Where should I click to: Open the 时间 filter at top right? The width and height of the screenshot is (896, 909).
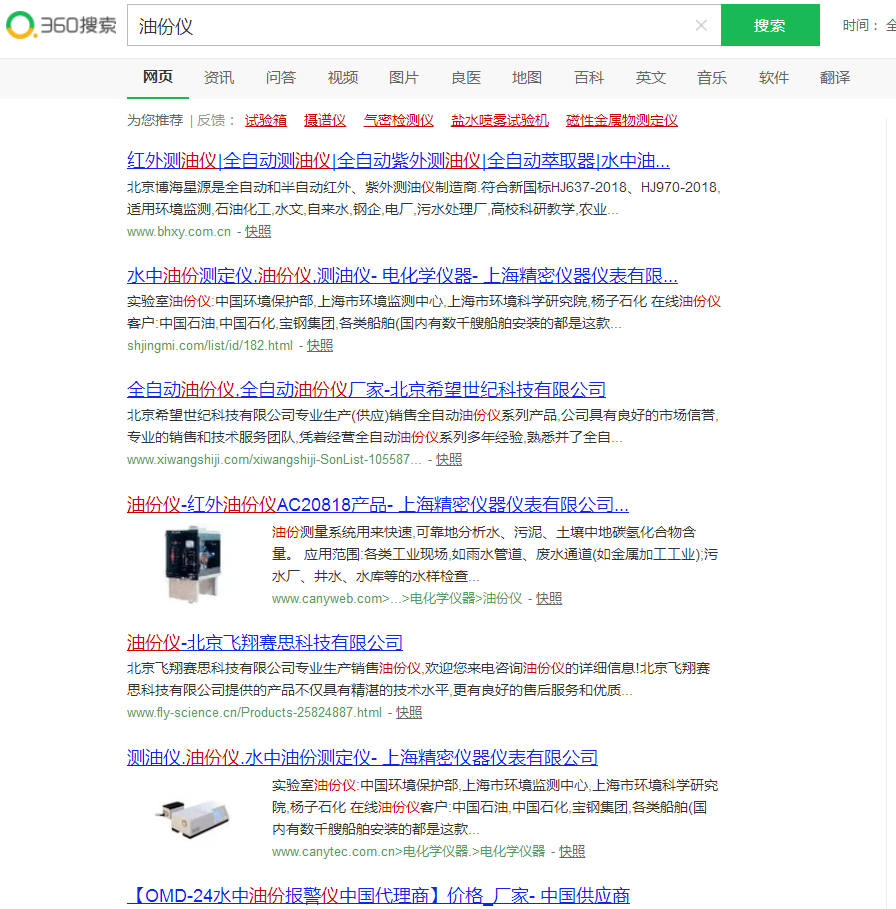coord(869,25)
